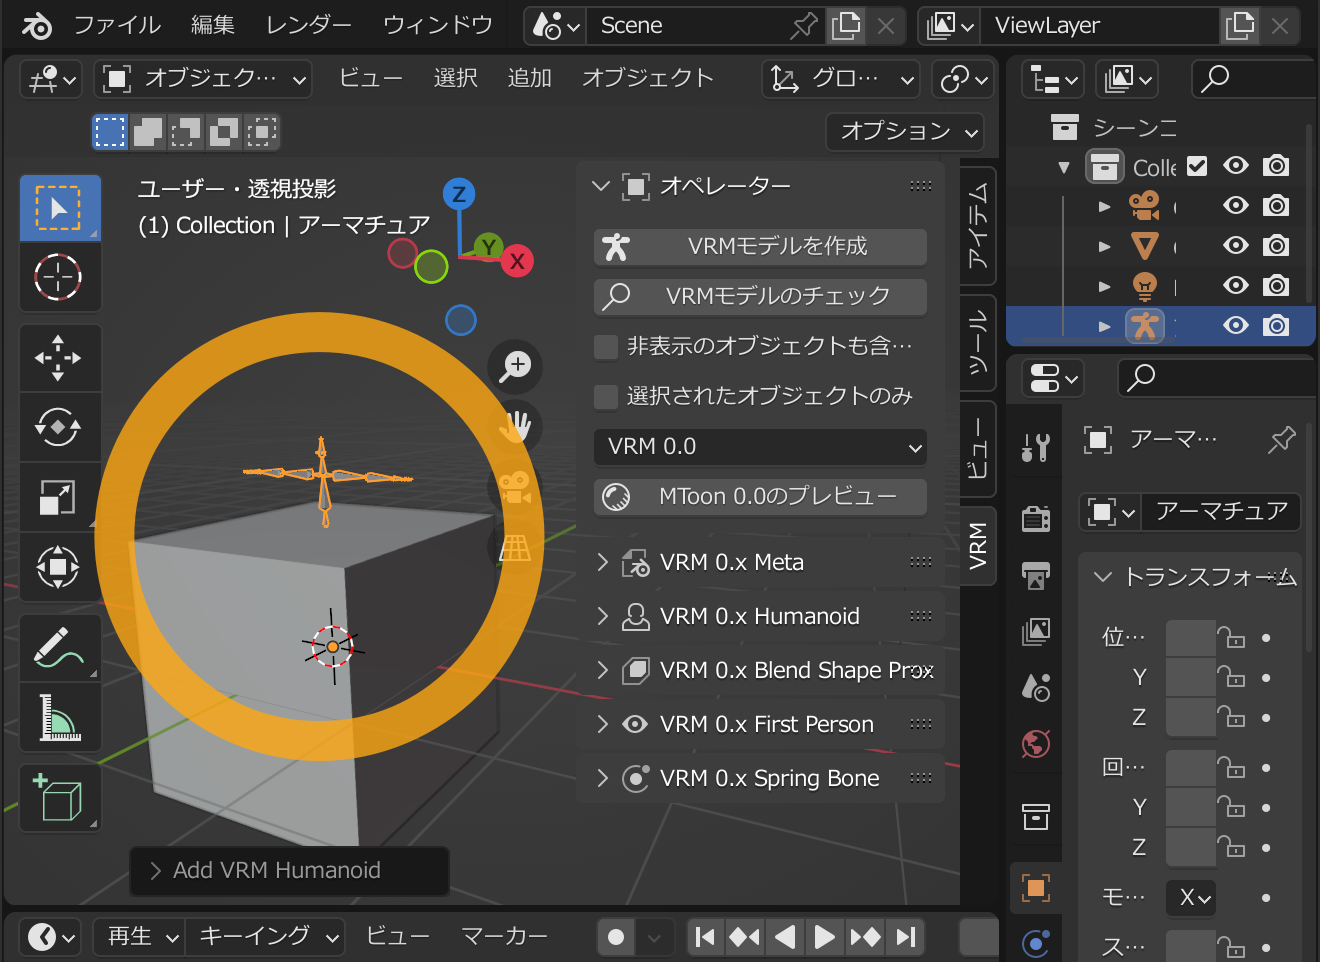Image resolution: width=1320 pixels, height=962 pixels.
Task: Click the red X axis on the gizmo
Action: click(517, 262)
